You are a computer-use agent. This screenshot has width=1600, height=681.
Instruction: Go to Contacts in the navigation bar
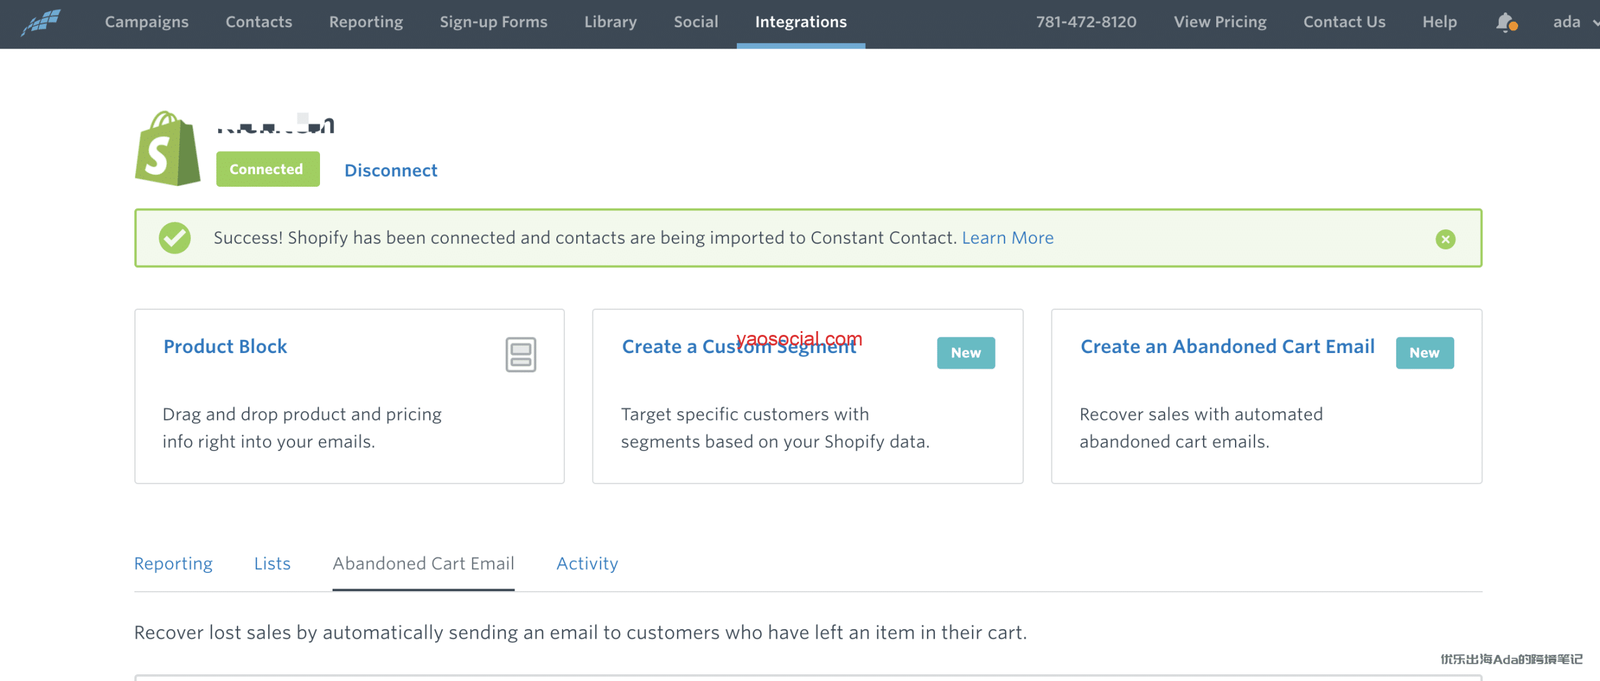[x=259, y=22]
